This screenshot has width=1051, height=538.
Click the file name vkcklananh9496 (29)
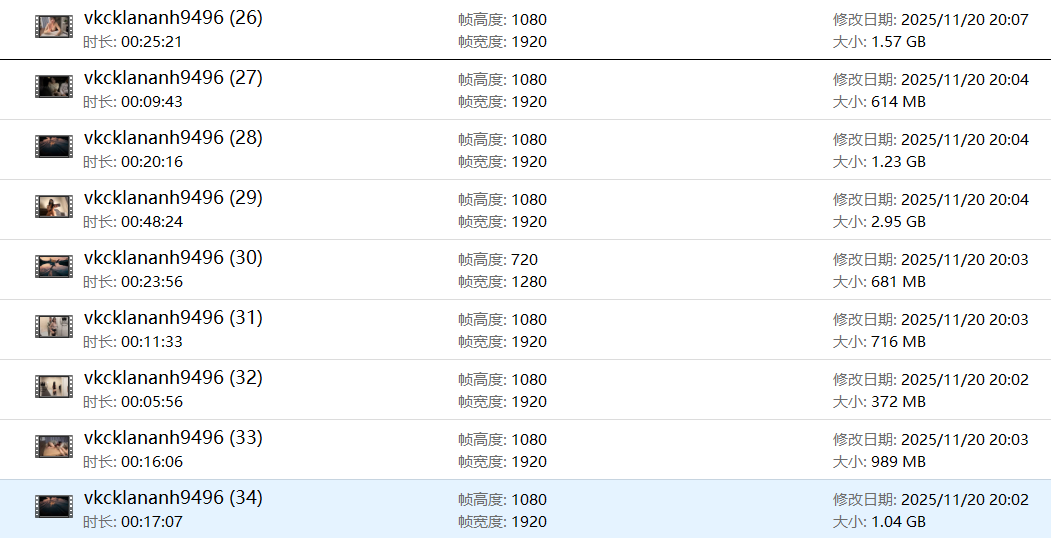(x=173, y=198)
